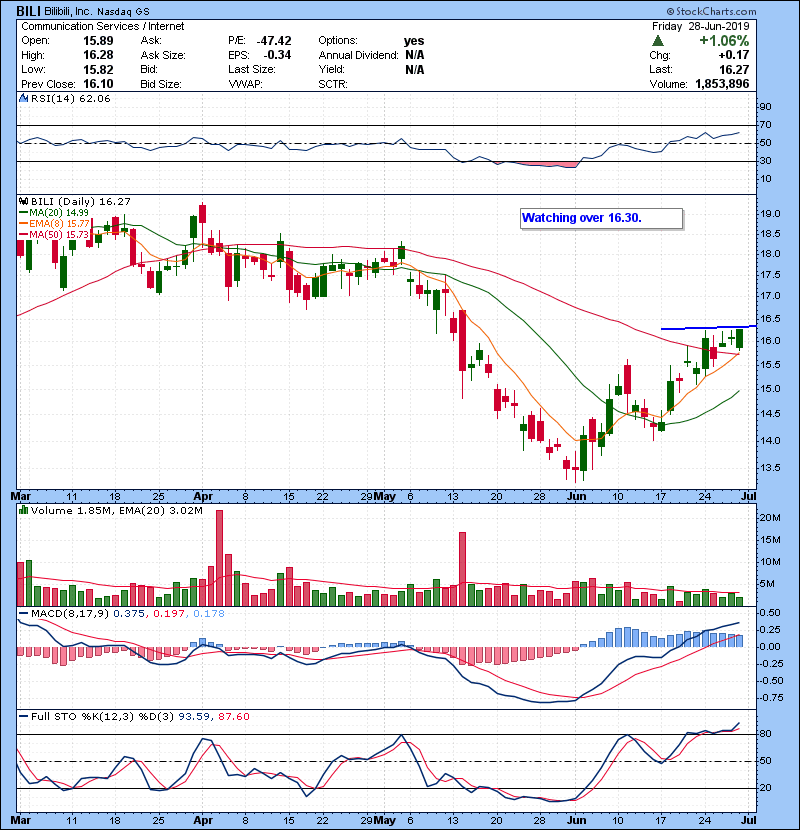This screenshot has height=830, width=800.
Task: Click the Volume value 1,853,896
Action: [722, 84]
